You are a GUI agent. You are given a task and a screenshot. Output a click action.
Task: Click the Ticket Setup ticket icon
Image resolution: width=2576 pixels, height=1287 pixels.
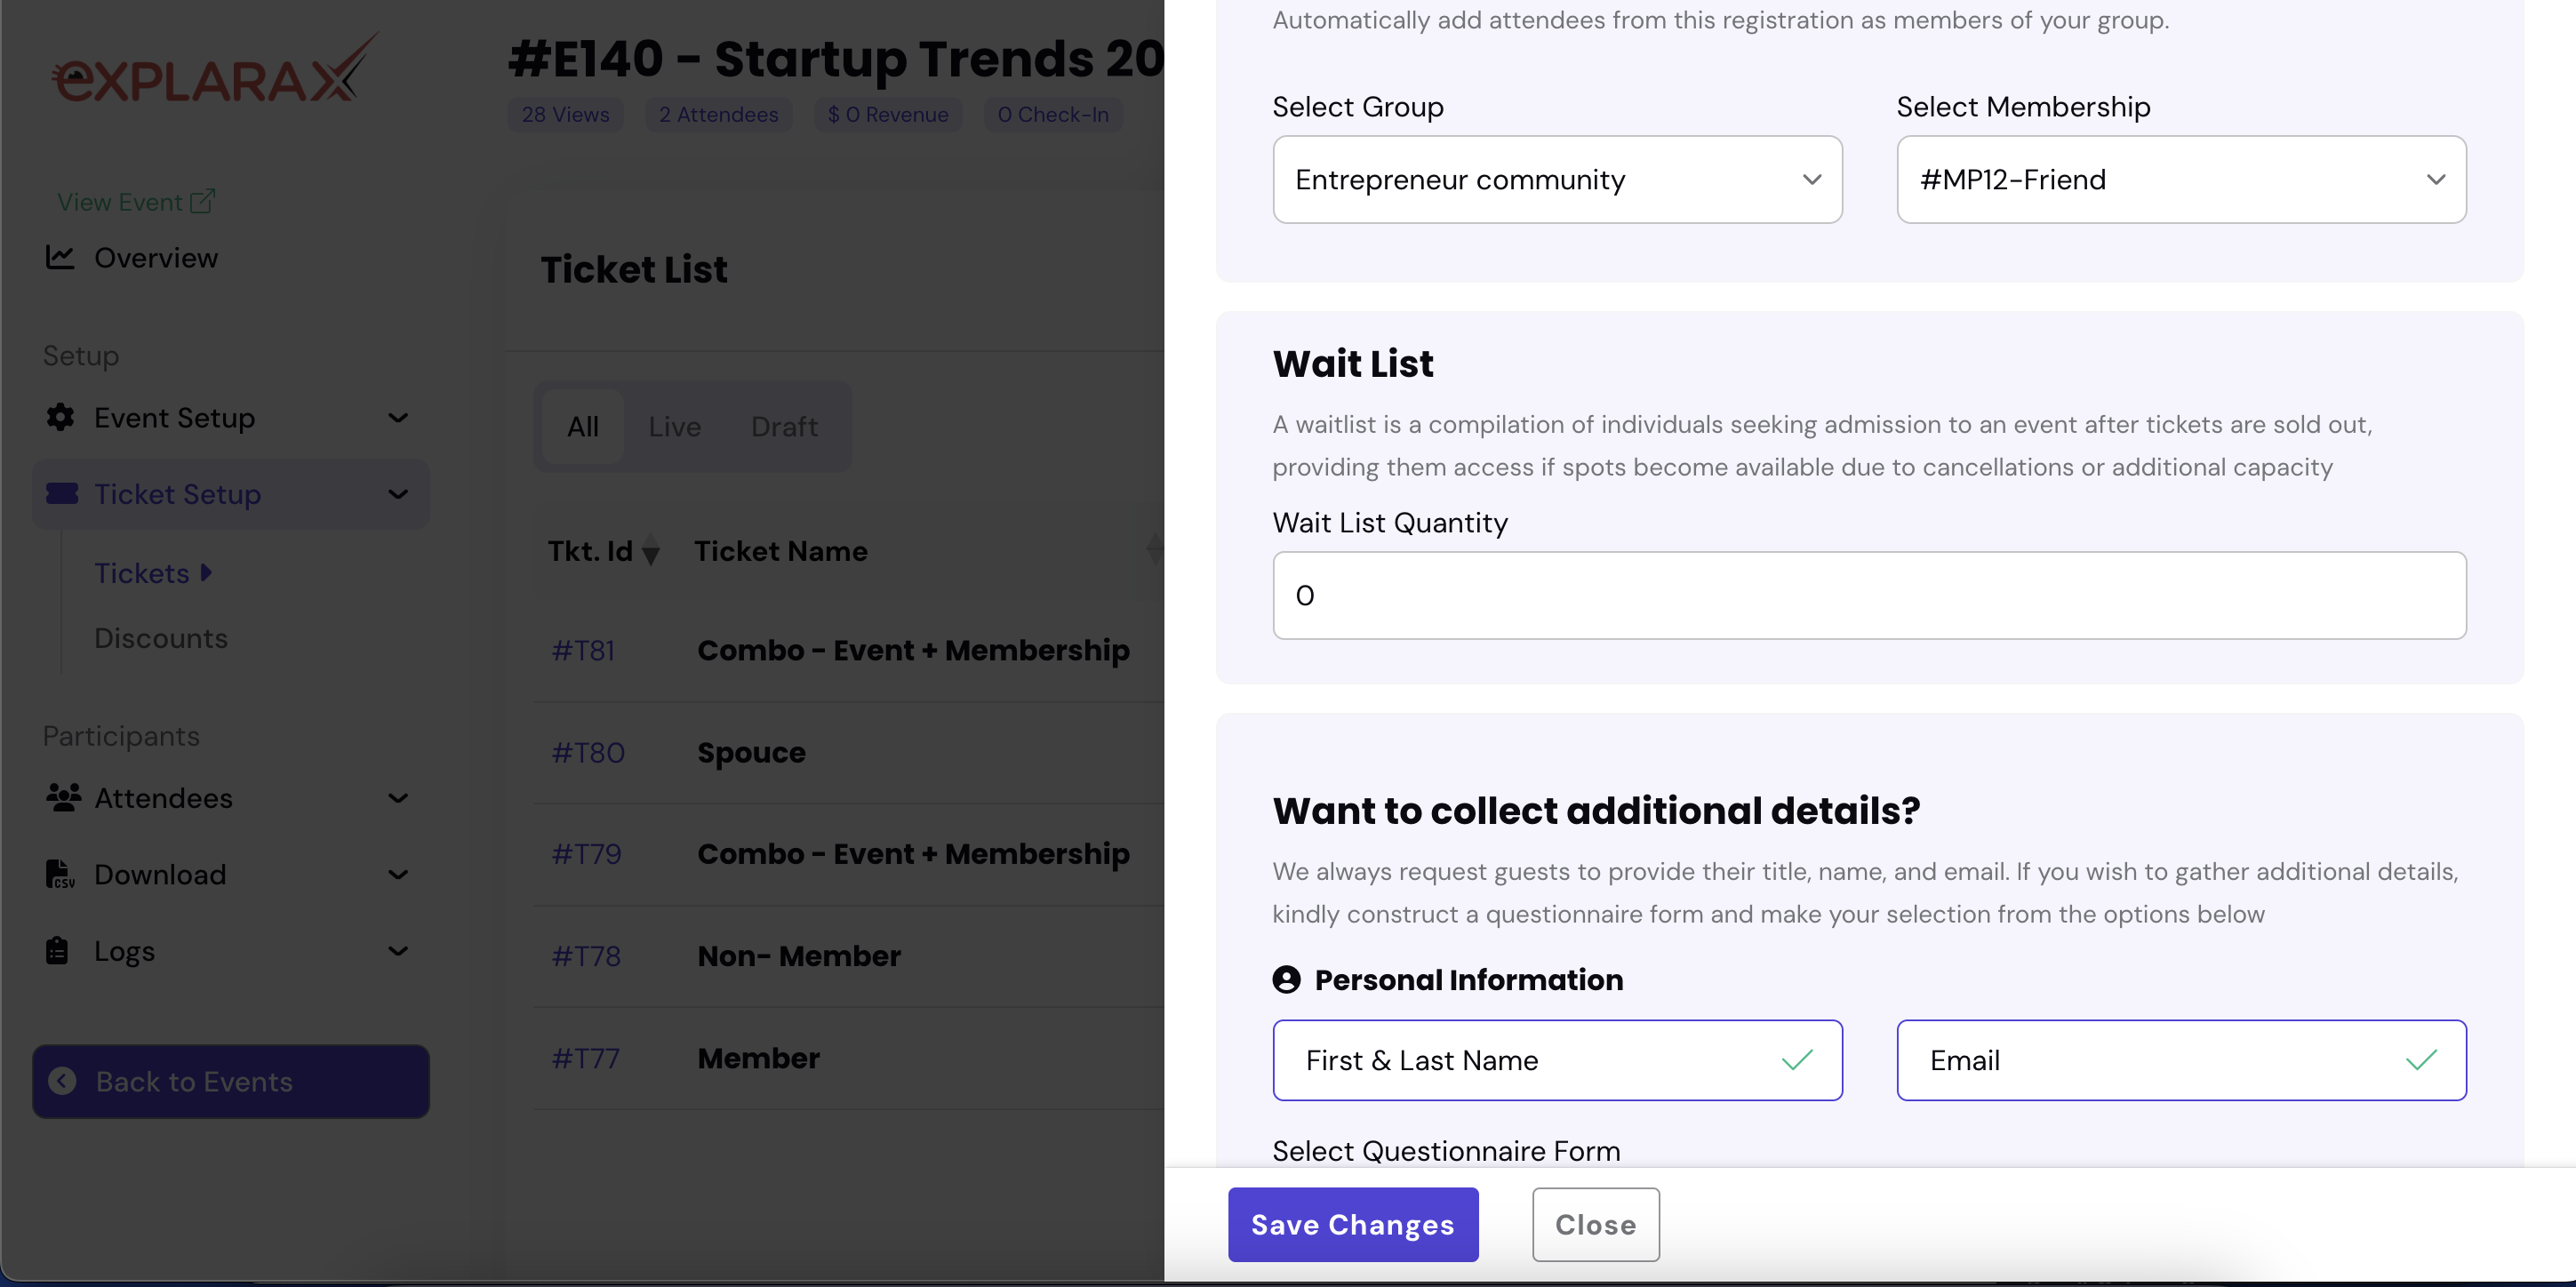point(61,493)
